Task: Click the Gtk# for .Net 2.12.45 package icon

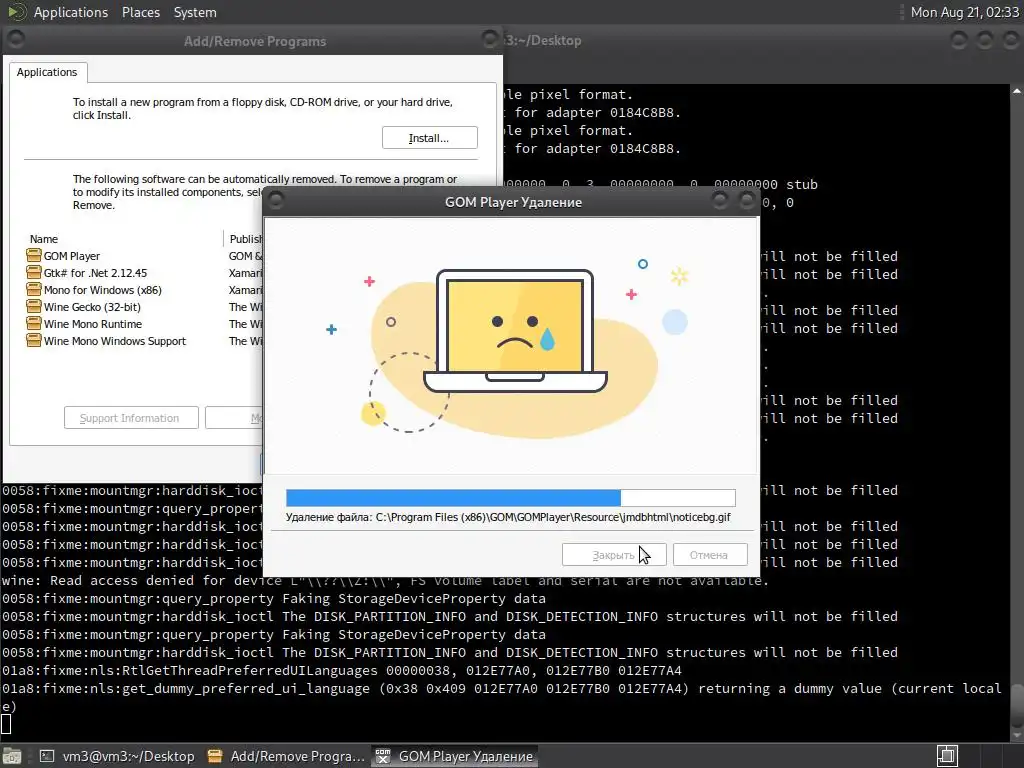Action: [x=33, y=272]
